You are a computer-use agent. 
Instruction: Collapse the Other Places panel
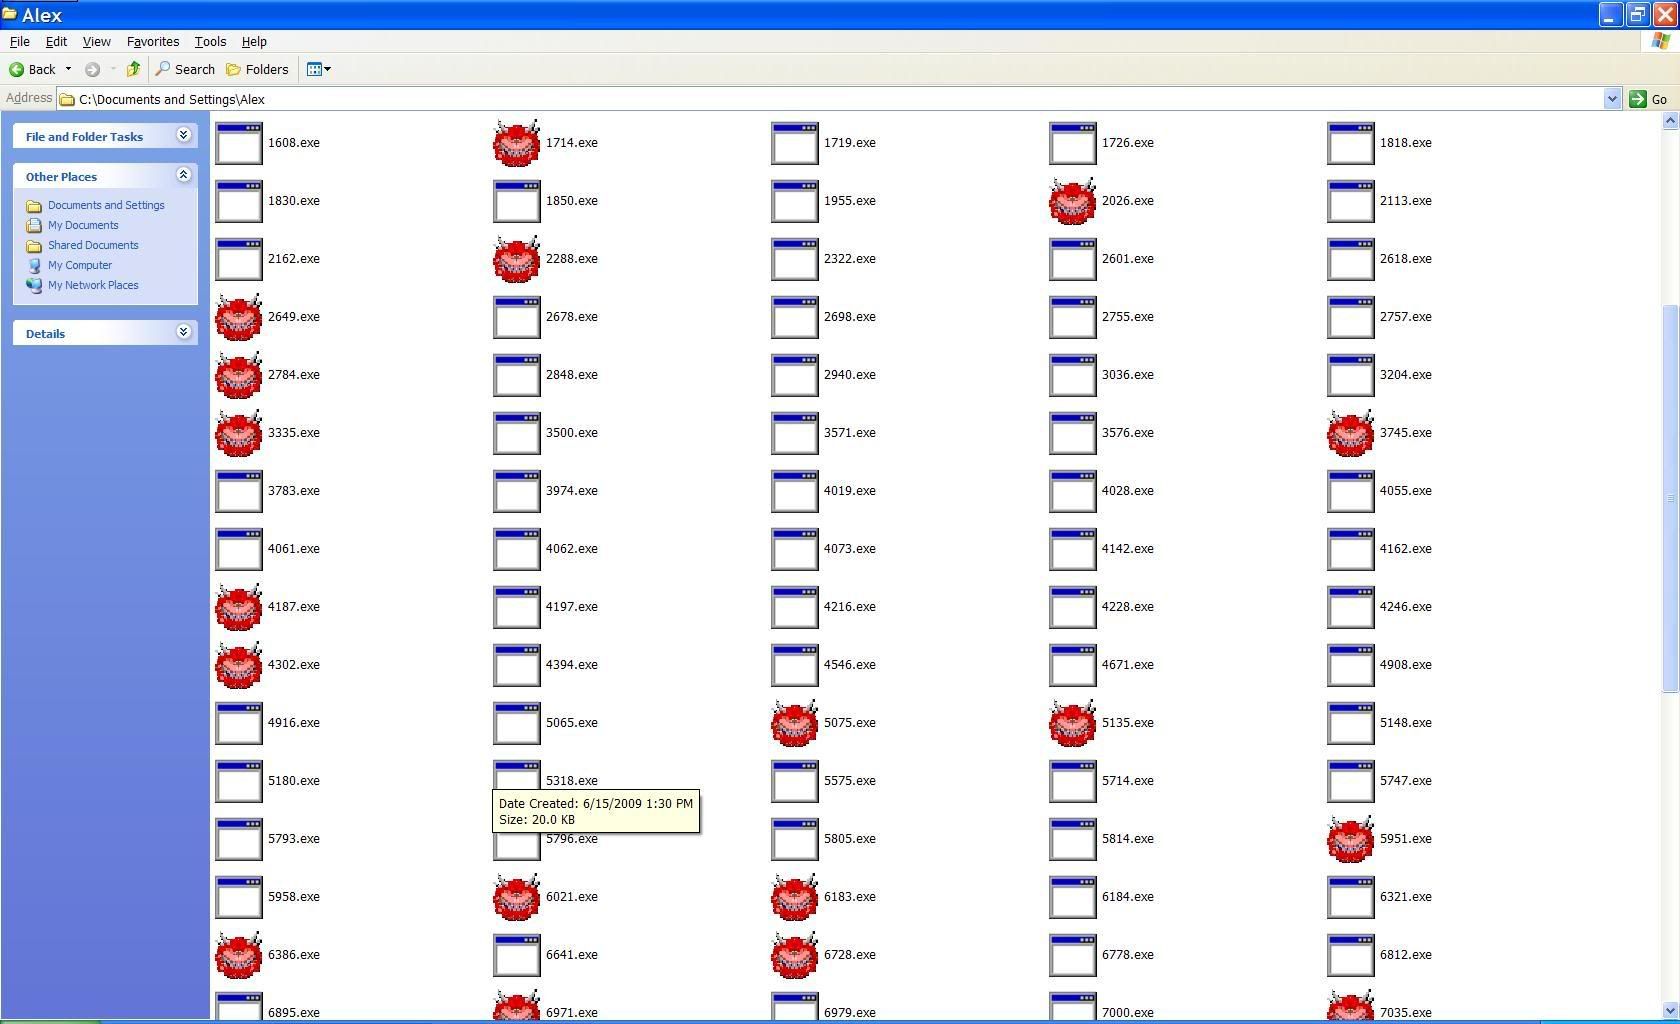click(183, 175)
